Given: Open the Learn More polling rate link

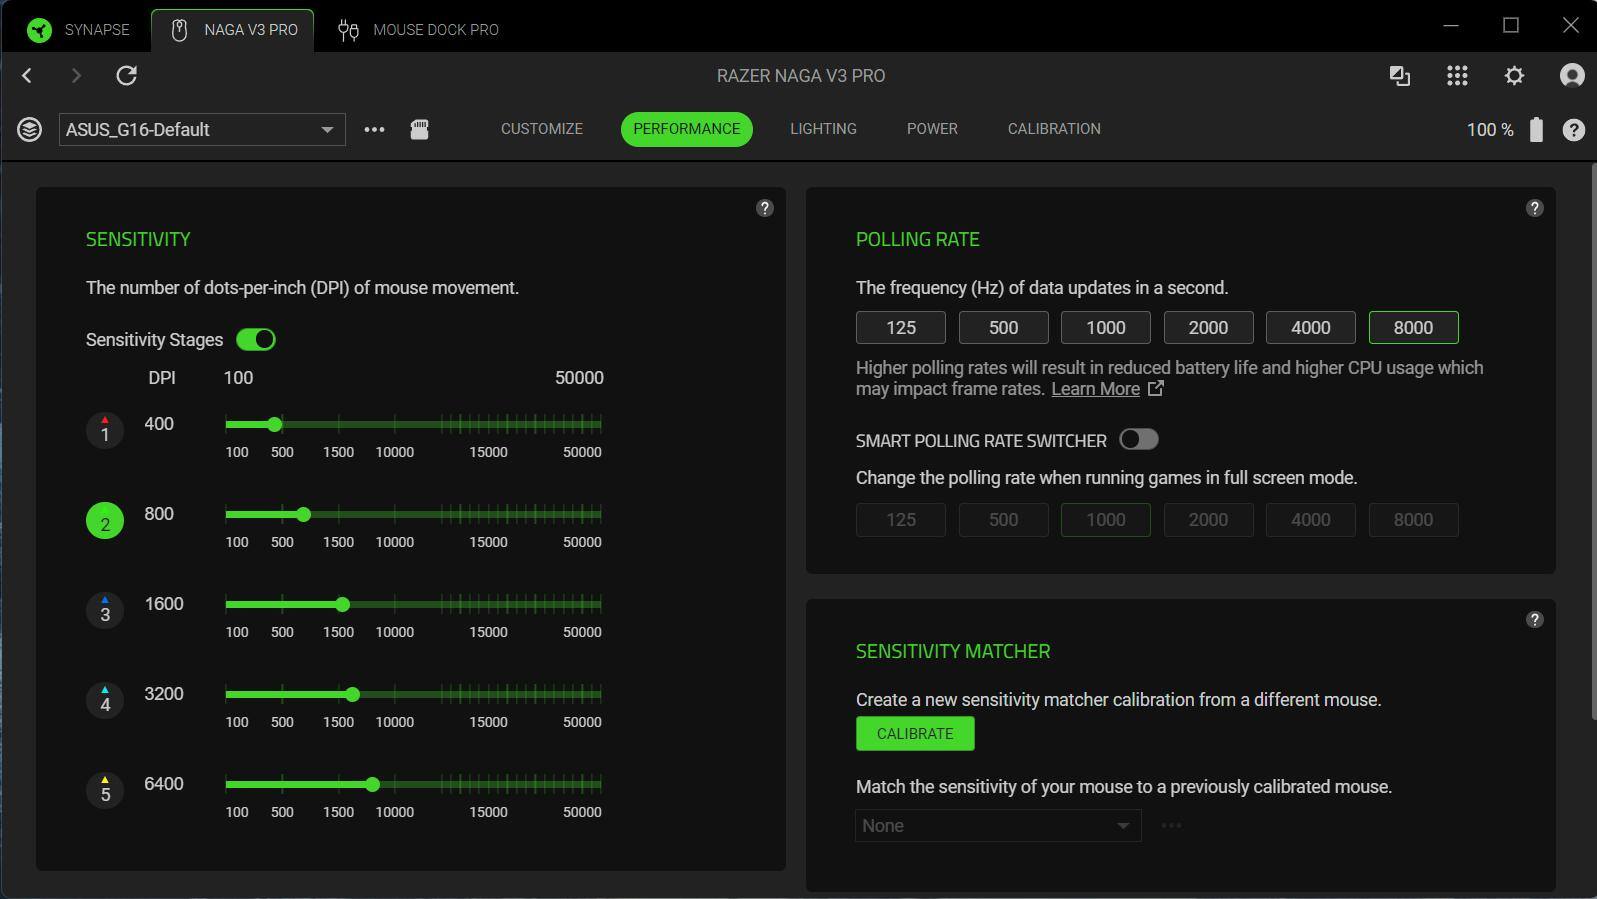Looking at the screenshot, I should (x=1107, y=389).
